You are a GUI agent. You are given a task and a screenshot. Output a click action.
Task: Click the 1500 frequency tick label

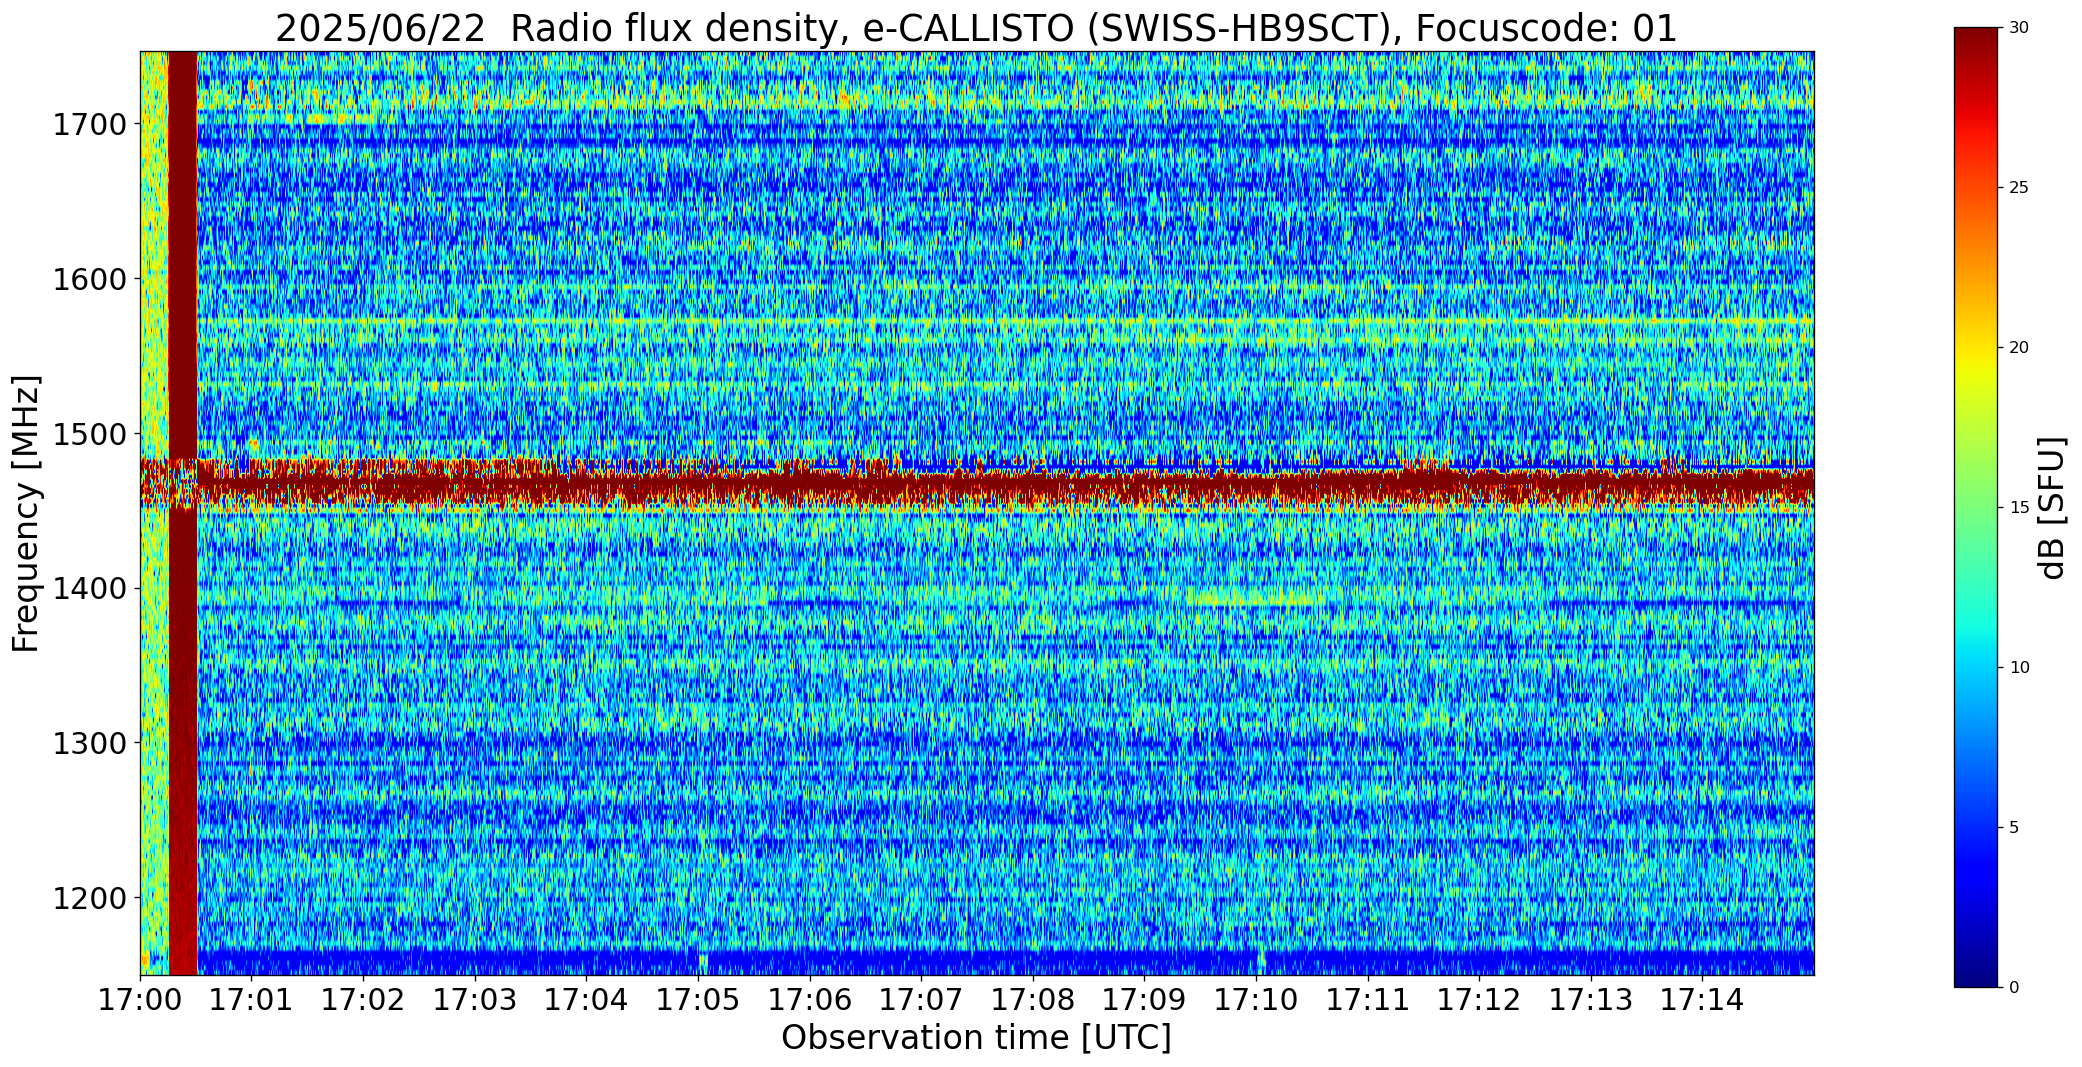point(89,434)
